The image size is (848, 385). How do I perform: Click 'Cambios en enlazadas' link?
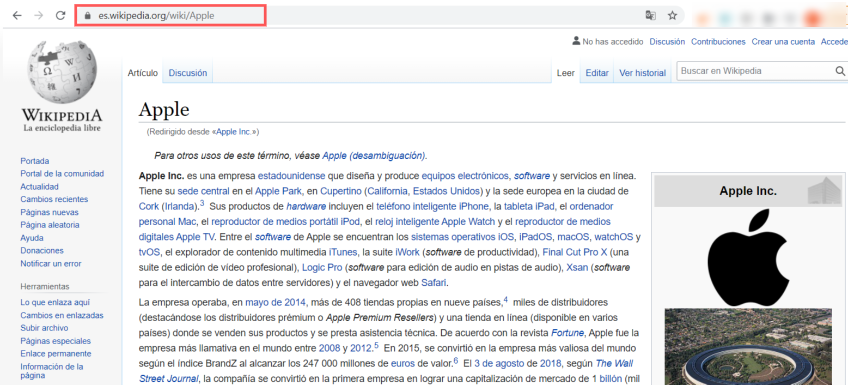pos(62,315)
